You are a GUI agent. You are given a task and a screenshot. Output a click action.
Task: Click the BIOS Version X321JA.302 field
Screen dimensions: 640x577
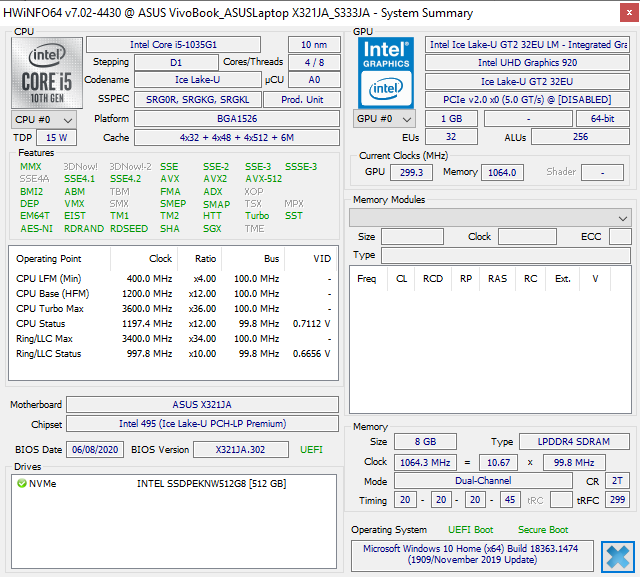pyautogui.click(x=239, y=449)
